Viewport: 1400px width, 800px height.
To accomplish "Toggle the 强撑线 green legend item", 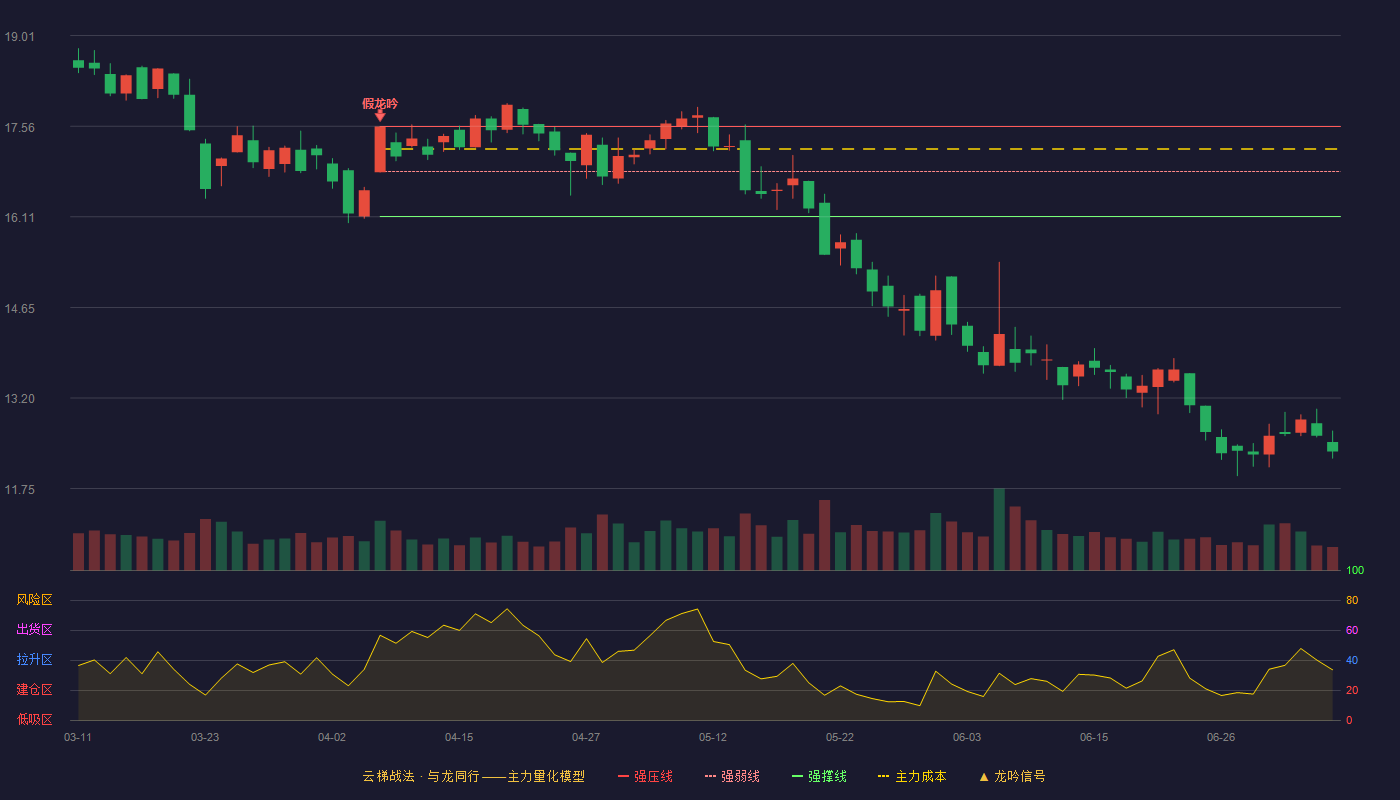I will coord(819,776).
